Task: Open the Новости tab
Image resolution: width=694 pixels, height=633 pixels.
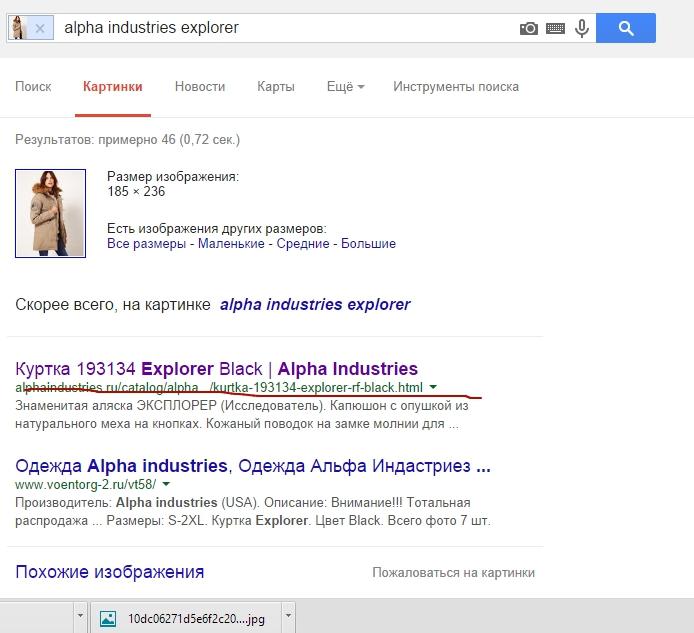Action: [200, 86]
